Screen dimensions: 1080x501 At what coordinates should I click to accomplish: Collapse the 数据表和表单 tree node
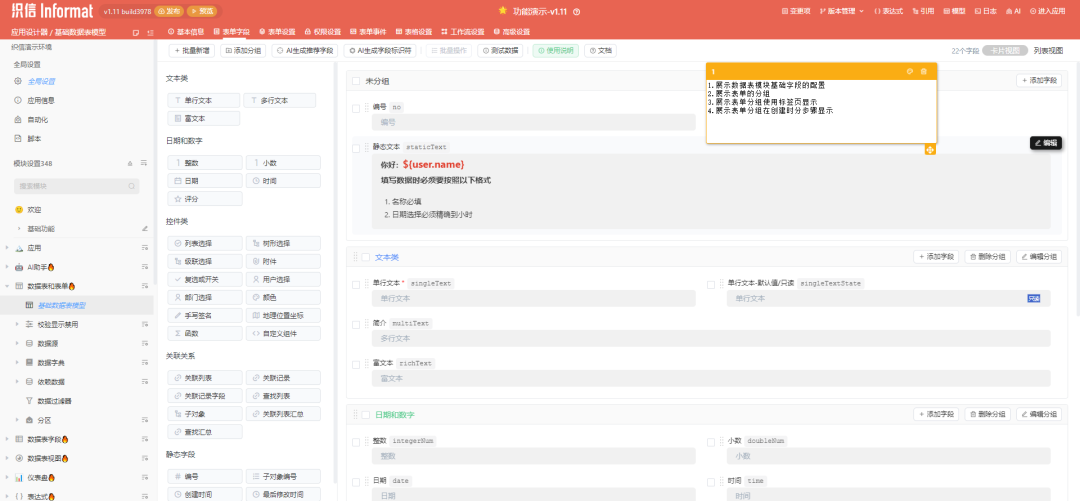coord(7,286)
